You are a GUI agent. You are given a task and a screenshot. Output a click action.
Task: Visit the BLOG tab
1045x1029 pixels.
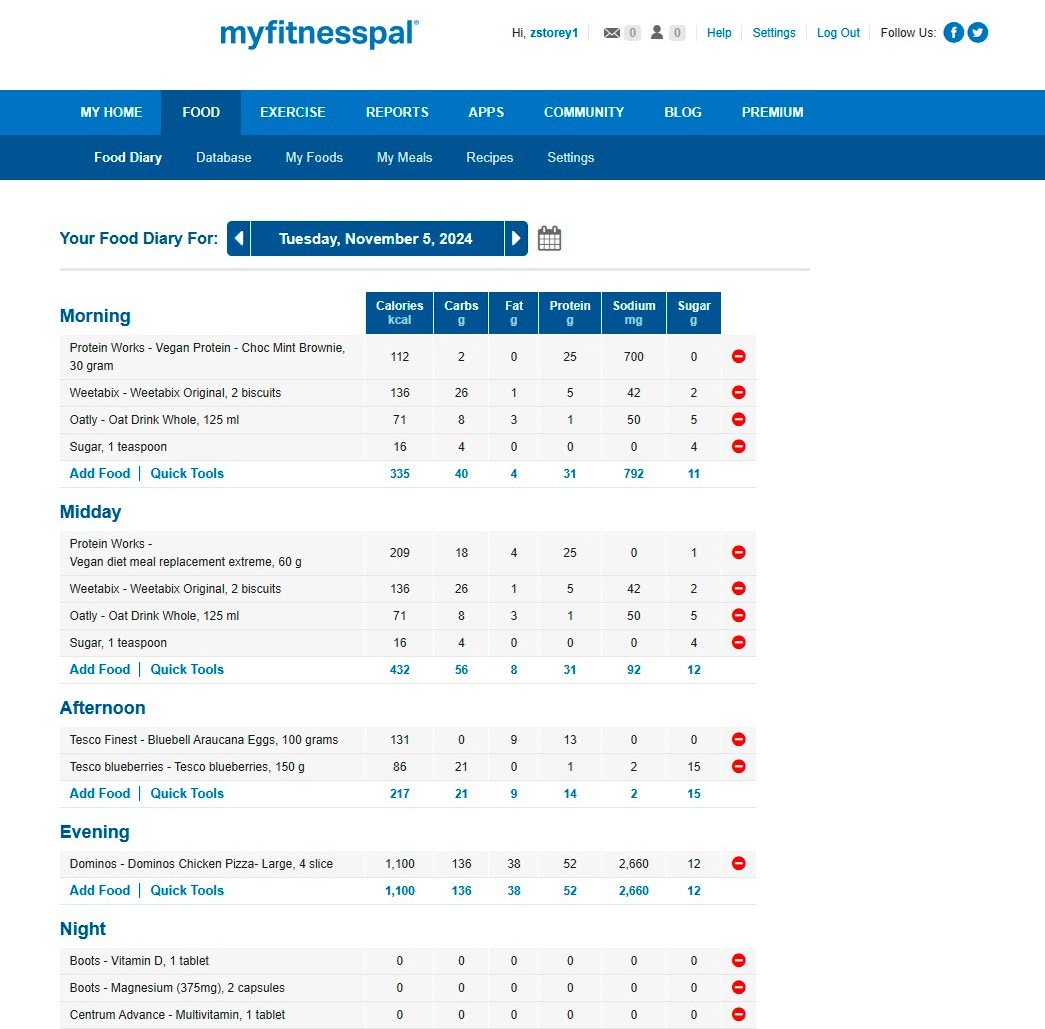pos(682,112)
